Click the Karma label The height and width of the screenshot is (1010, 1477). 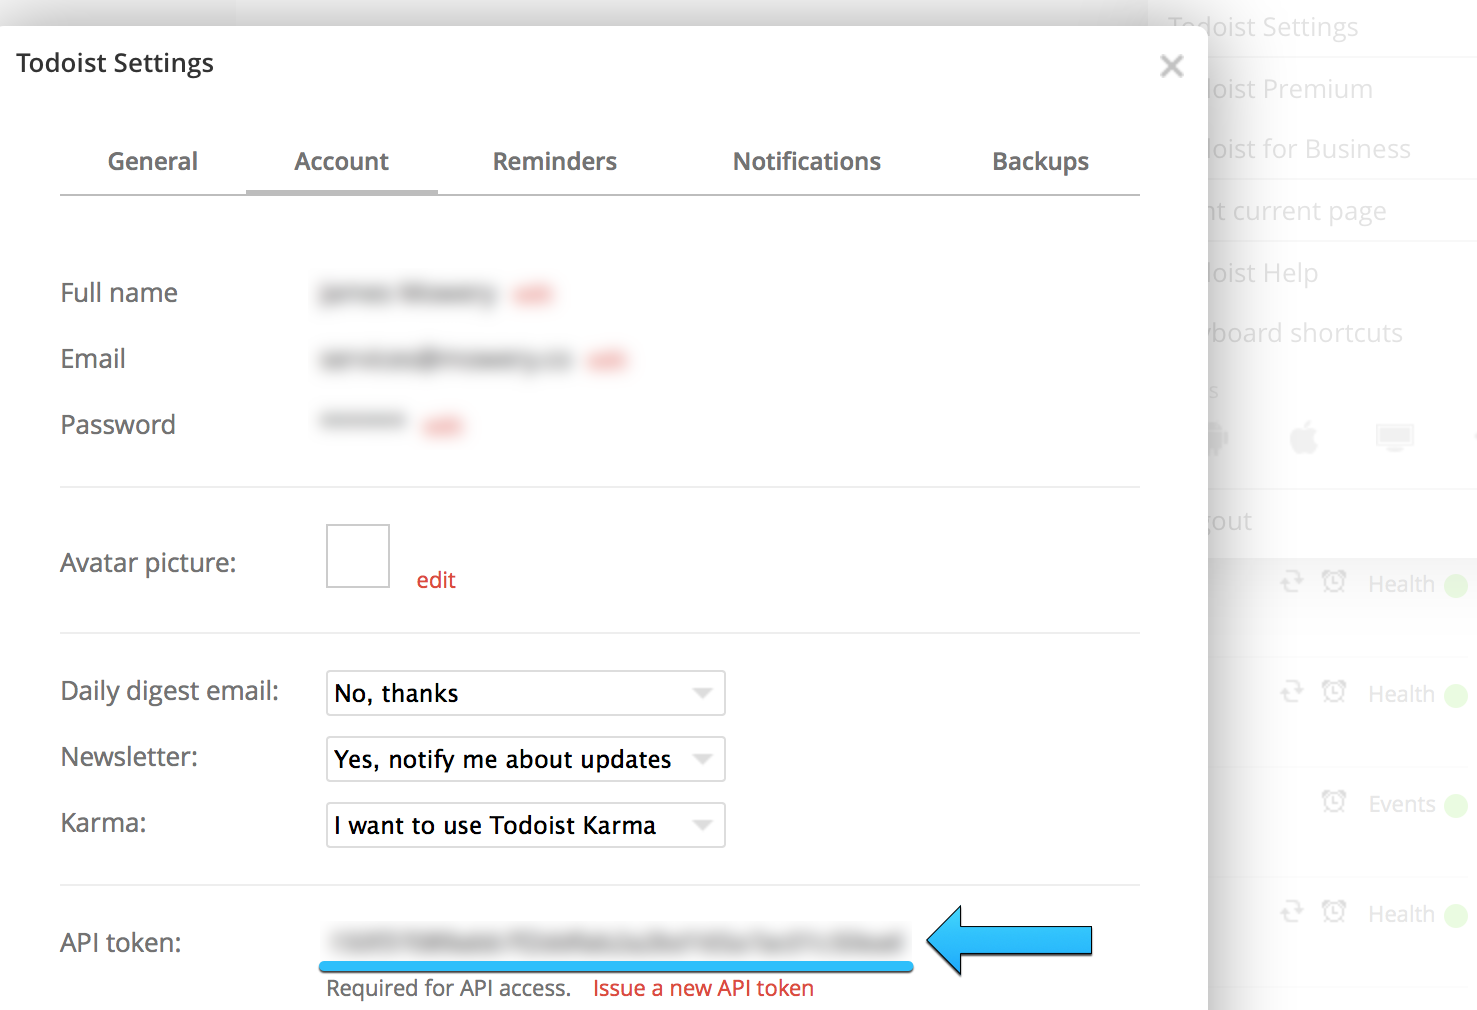click(x=103, y=823)
